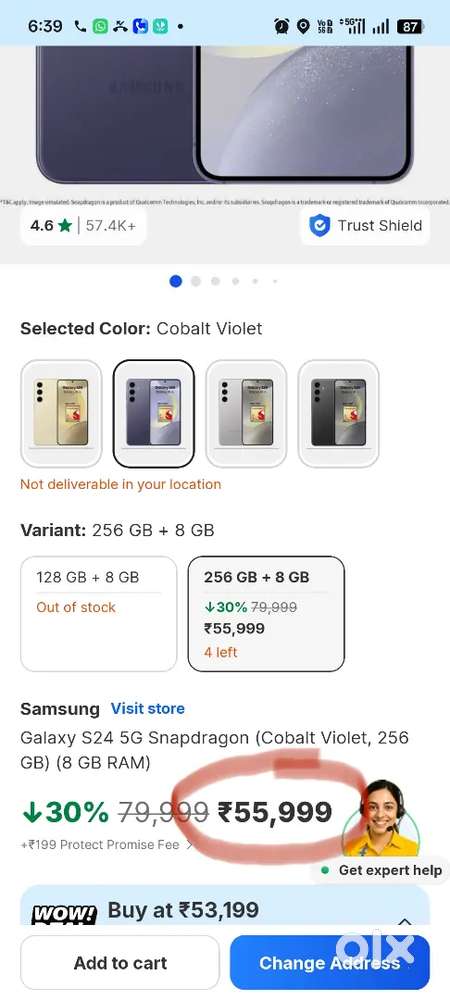The height and width of the screenshot is (1000, 450).
Task: Tap the location pin status bar icon
Action: [303, 26]
